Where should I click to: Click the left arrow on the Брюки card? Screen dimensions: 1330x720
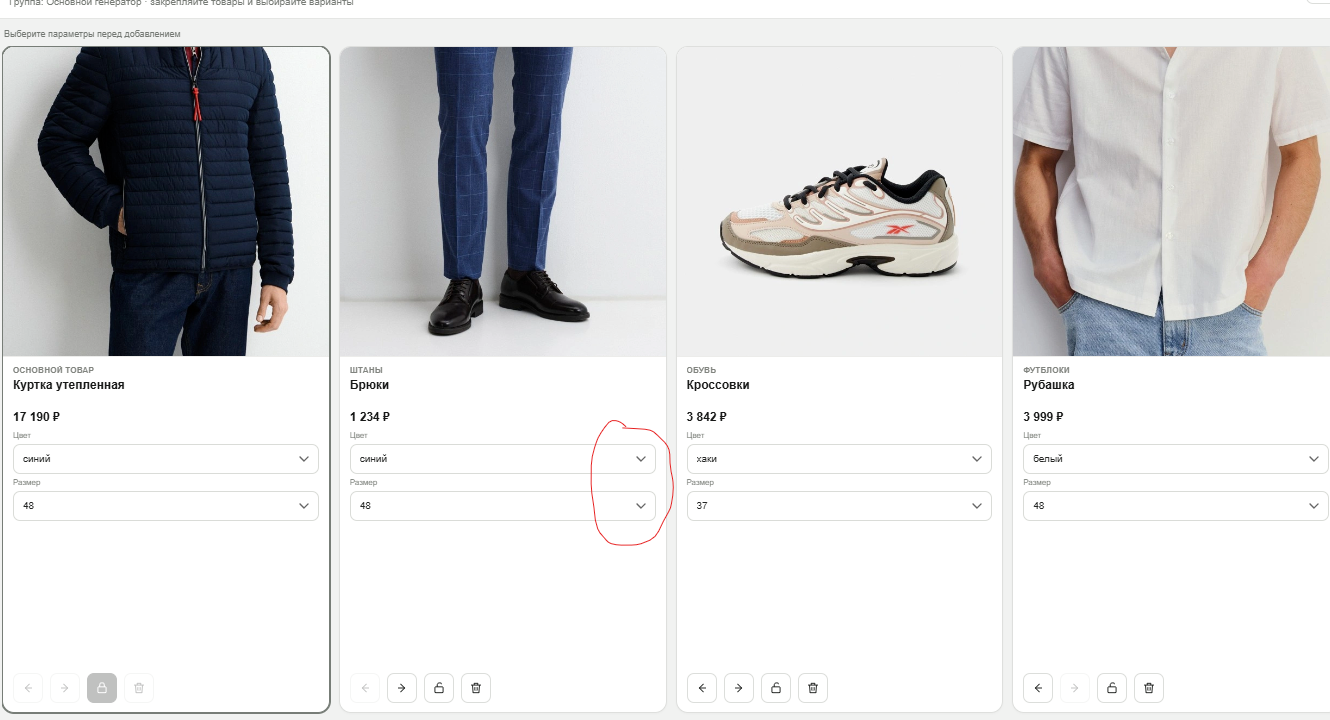click(x=365, y=688)
